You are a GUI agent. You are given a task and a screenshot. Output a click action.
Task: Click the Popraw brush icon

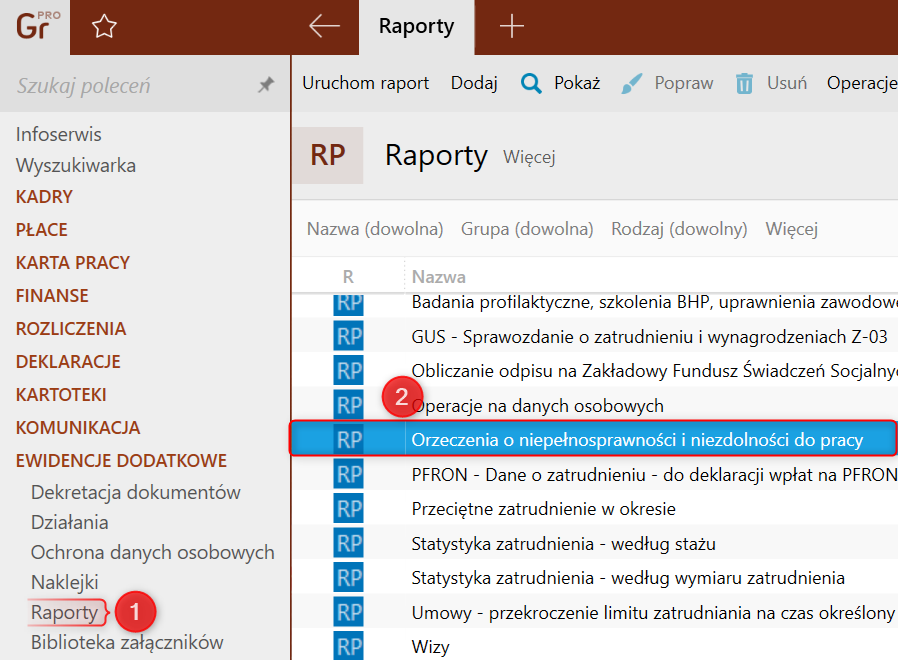[x=632, y=84]
